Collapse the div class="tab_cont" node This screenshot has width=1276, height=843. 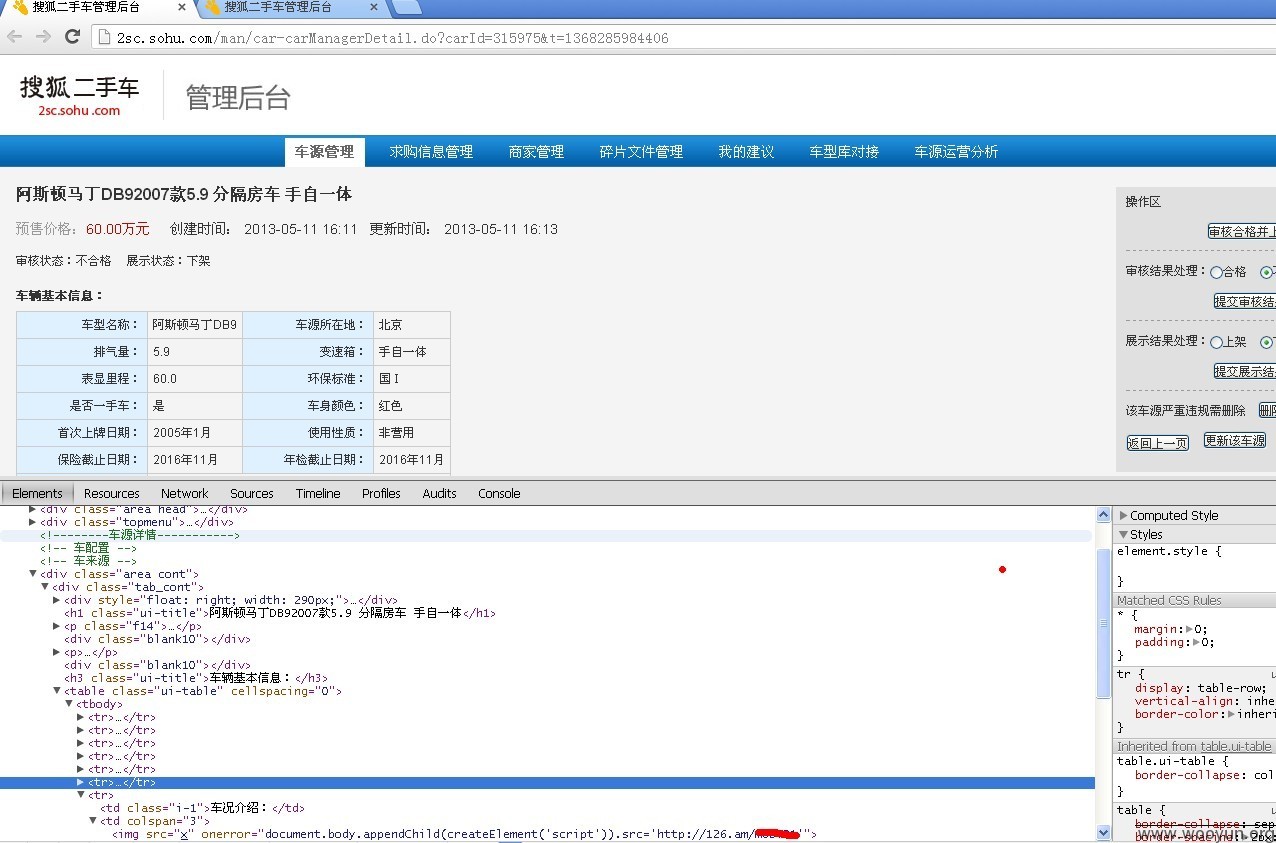[x=45, y=587]
